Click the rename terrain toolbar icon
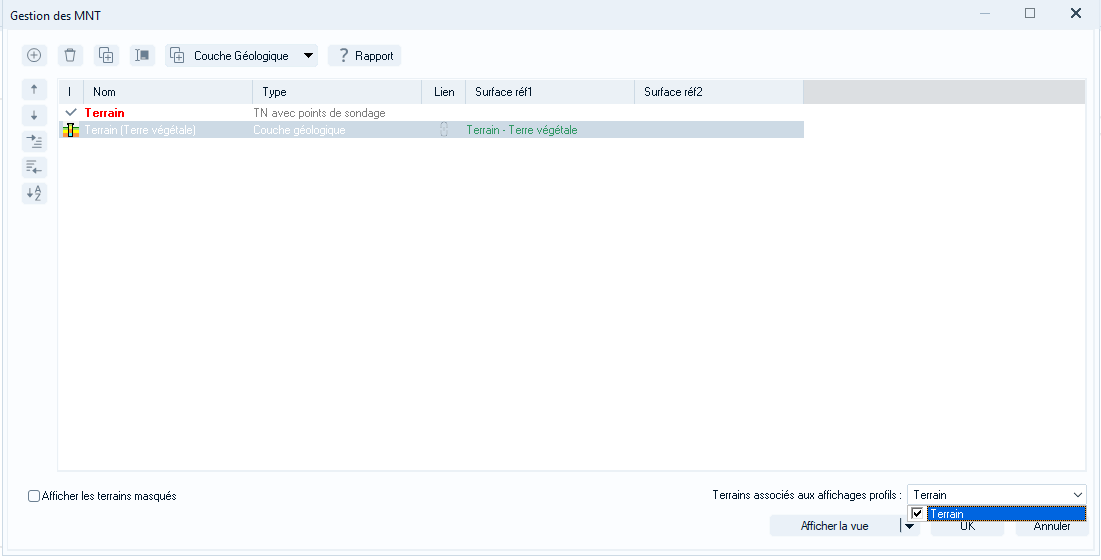Screen dimensions: 1101x560 [143, 55]
